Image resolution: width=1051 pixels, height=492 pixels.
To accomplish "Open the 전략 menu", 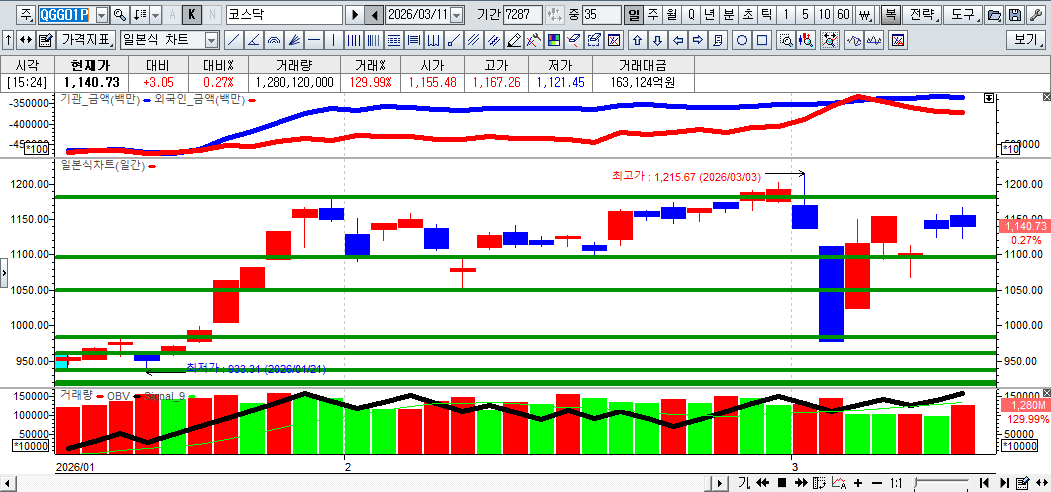I will pyautogui.click(x=921, y=15).
